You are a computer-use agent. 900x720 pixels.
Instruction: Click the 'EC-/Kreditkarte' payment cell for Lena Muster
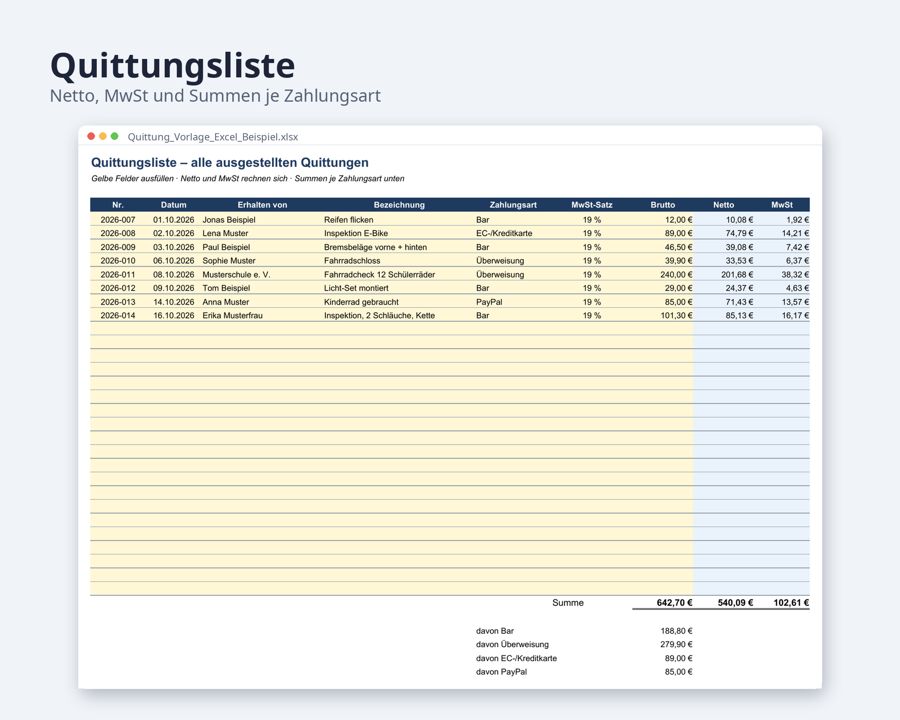(504, 234)
